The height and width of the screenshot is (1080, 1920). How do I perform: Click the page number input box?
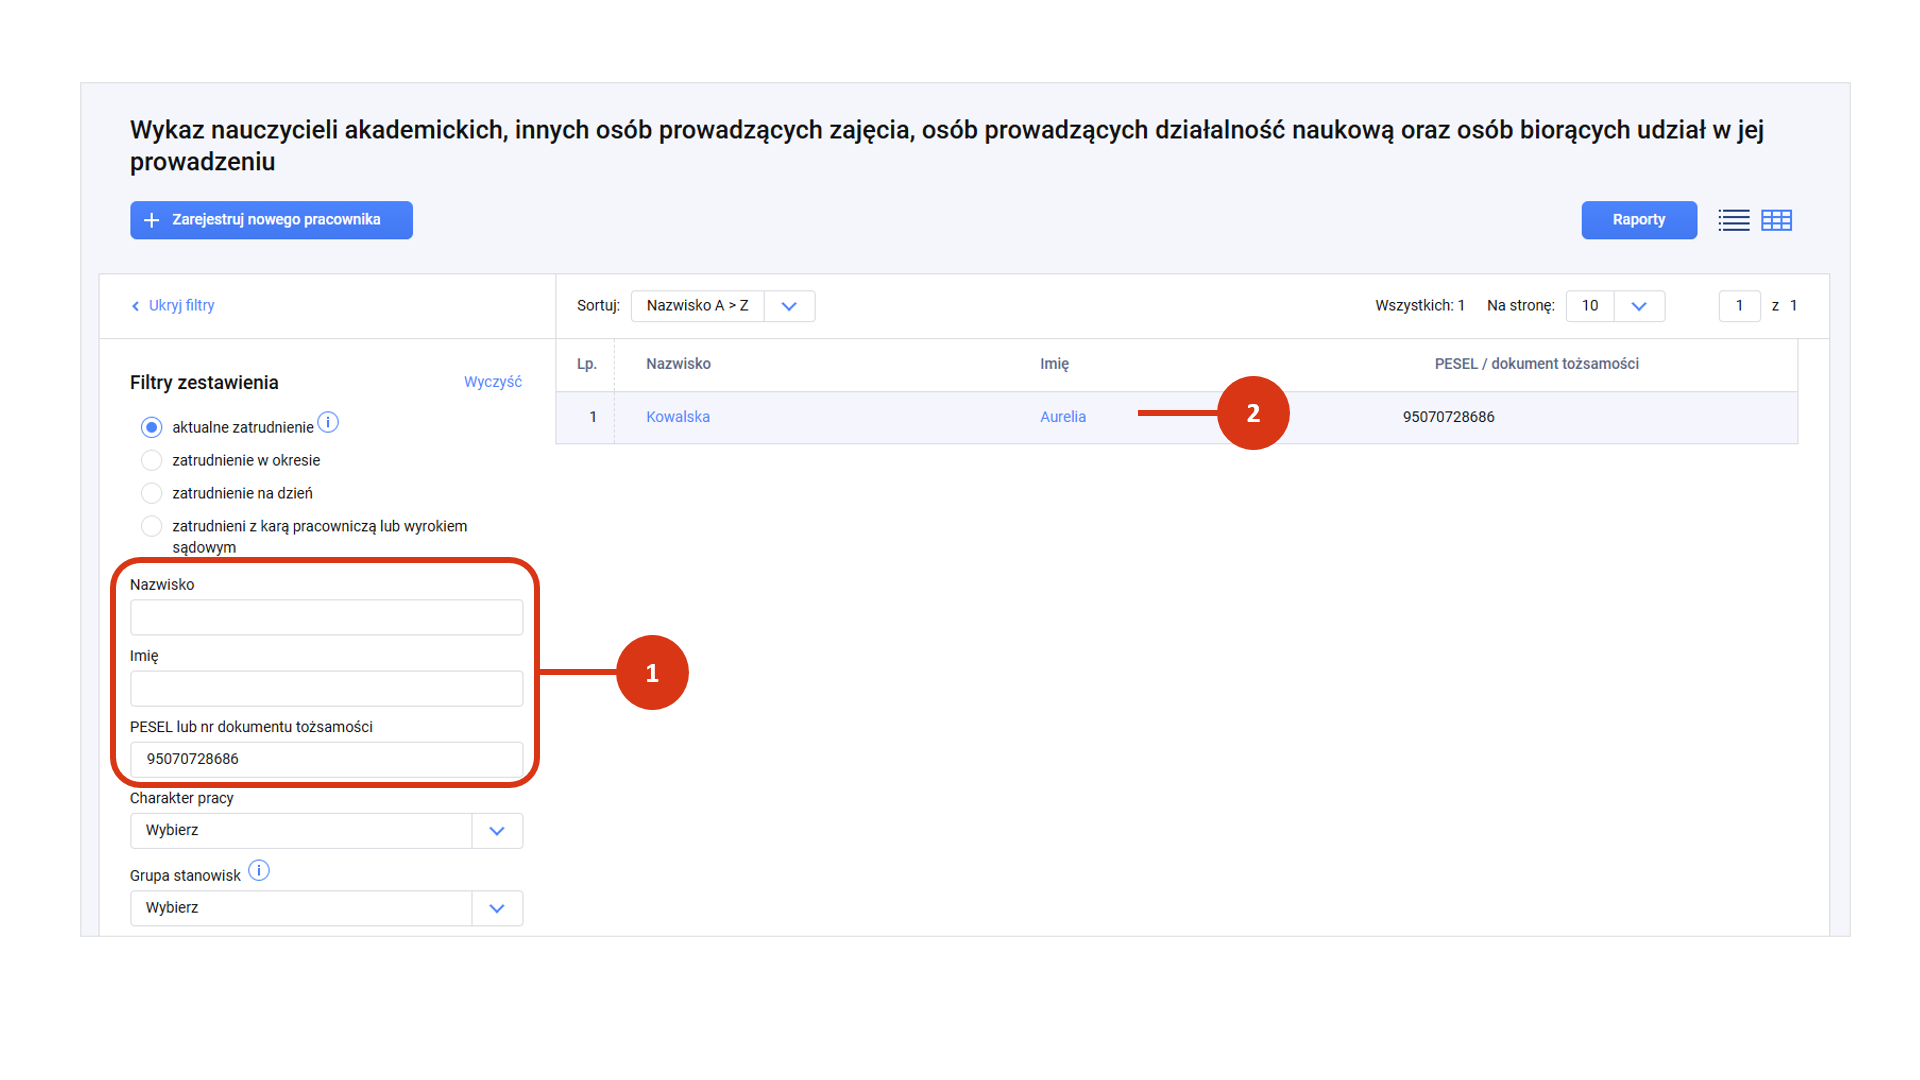(1738, 306)
